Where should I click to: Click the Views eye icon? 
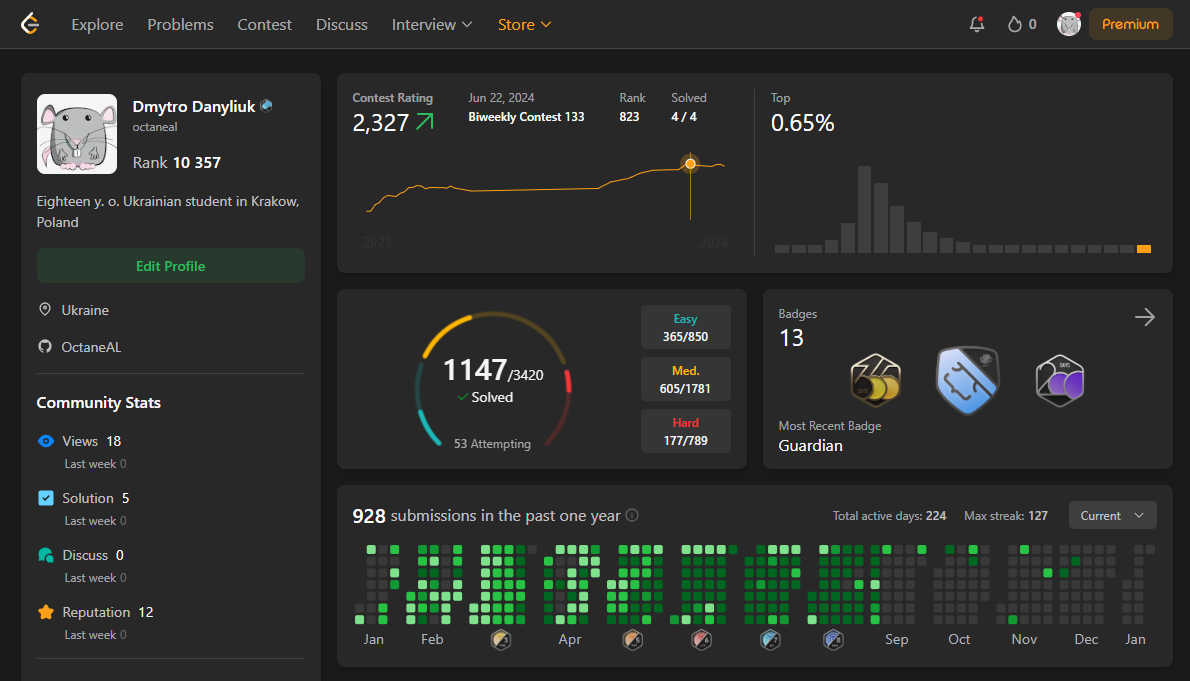pos(46,441)
